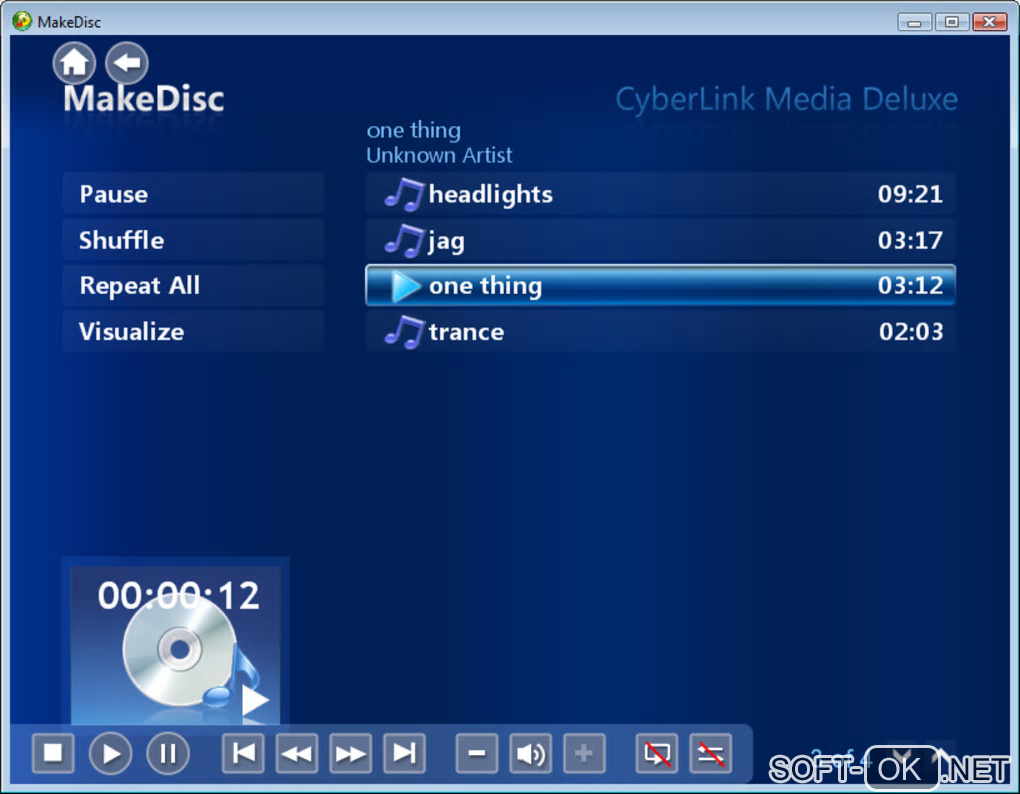Click the MakeDisc app icon in title bar
This screenshot has width=1020, height=794.
click(21, 21)
